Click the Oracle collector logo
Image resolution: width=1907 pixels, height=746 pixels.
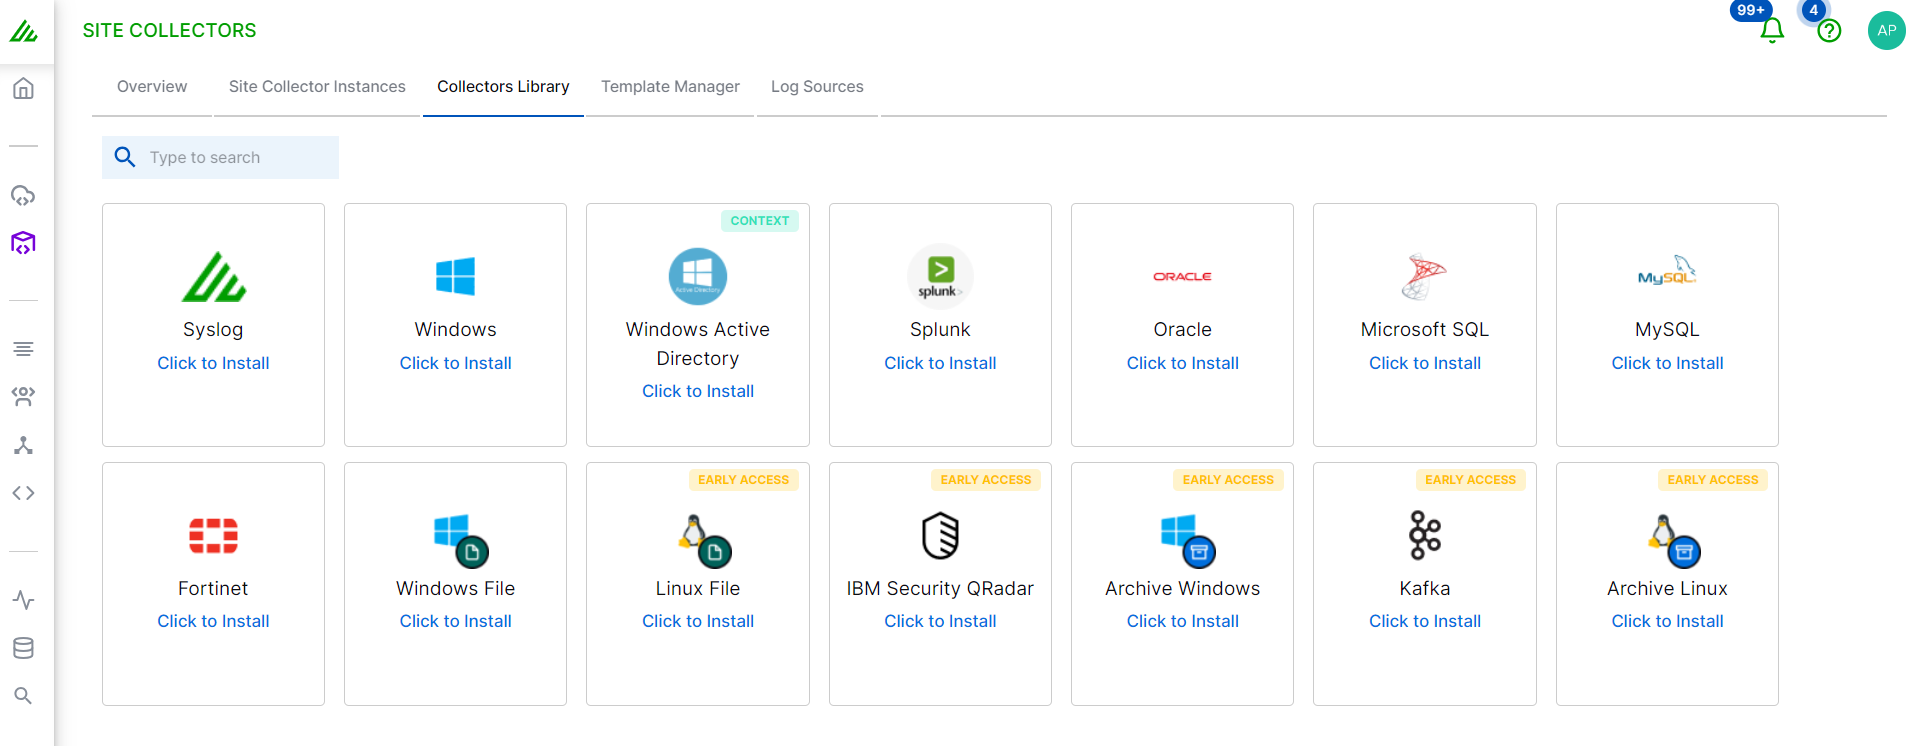(x=1182, y=276)
